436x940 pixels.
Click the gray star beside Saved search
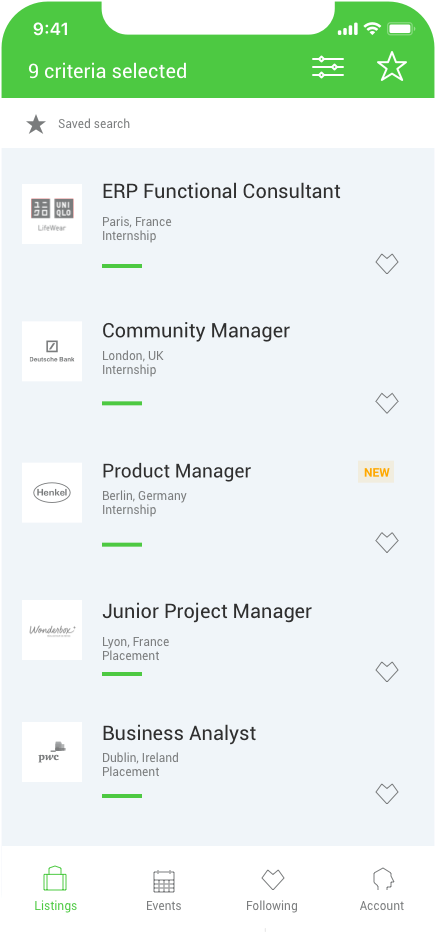click(x=36, y=124)
